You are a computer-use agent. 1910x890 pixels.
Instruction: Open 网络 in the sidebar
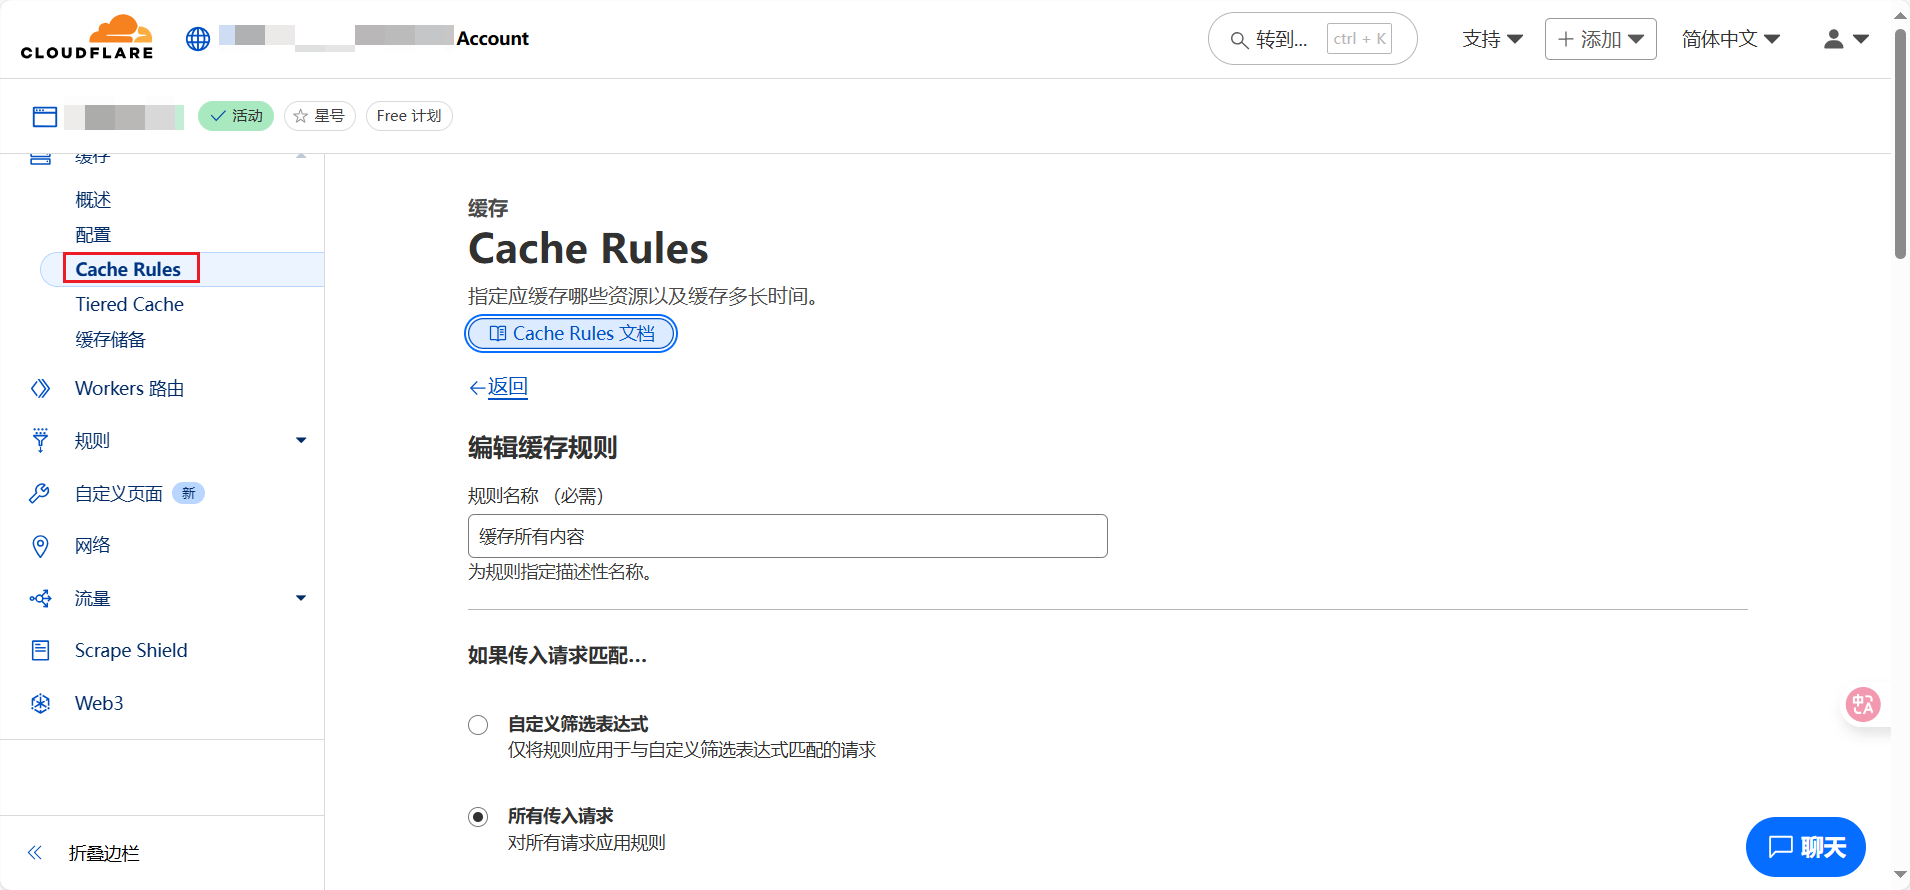coord(93,546)
